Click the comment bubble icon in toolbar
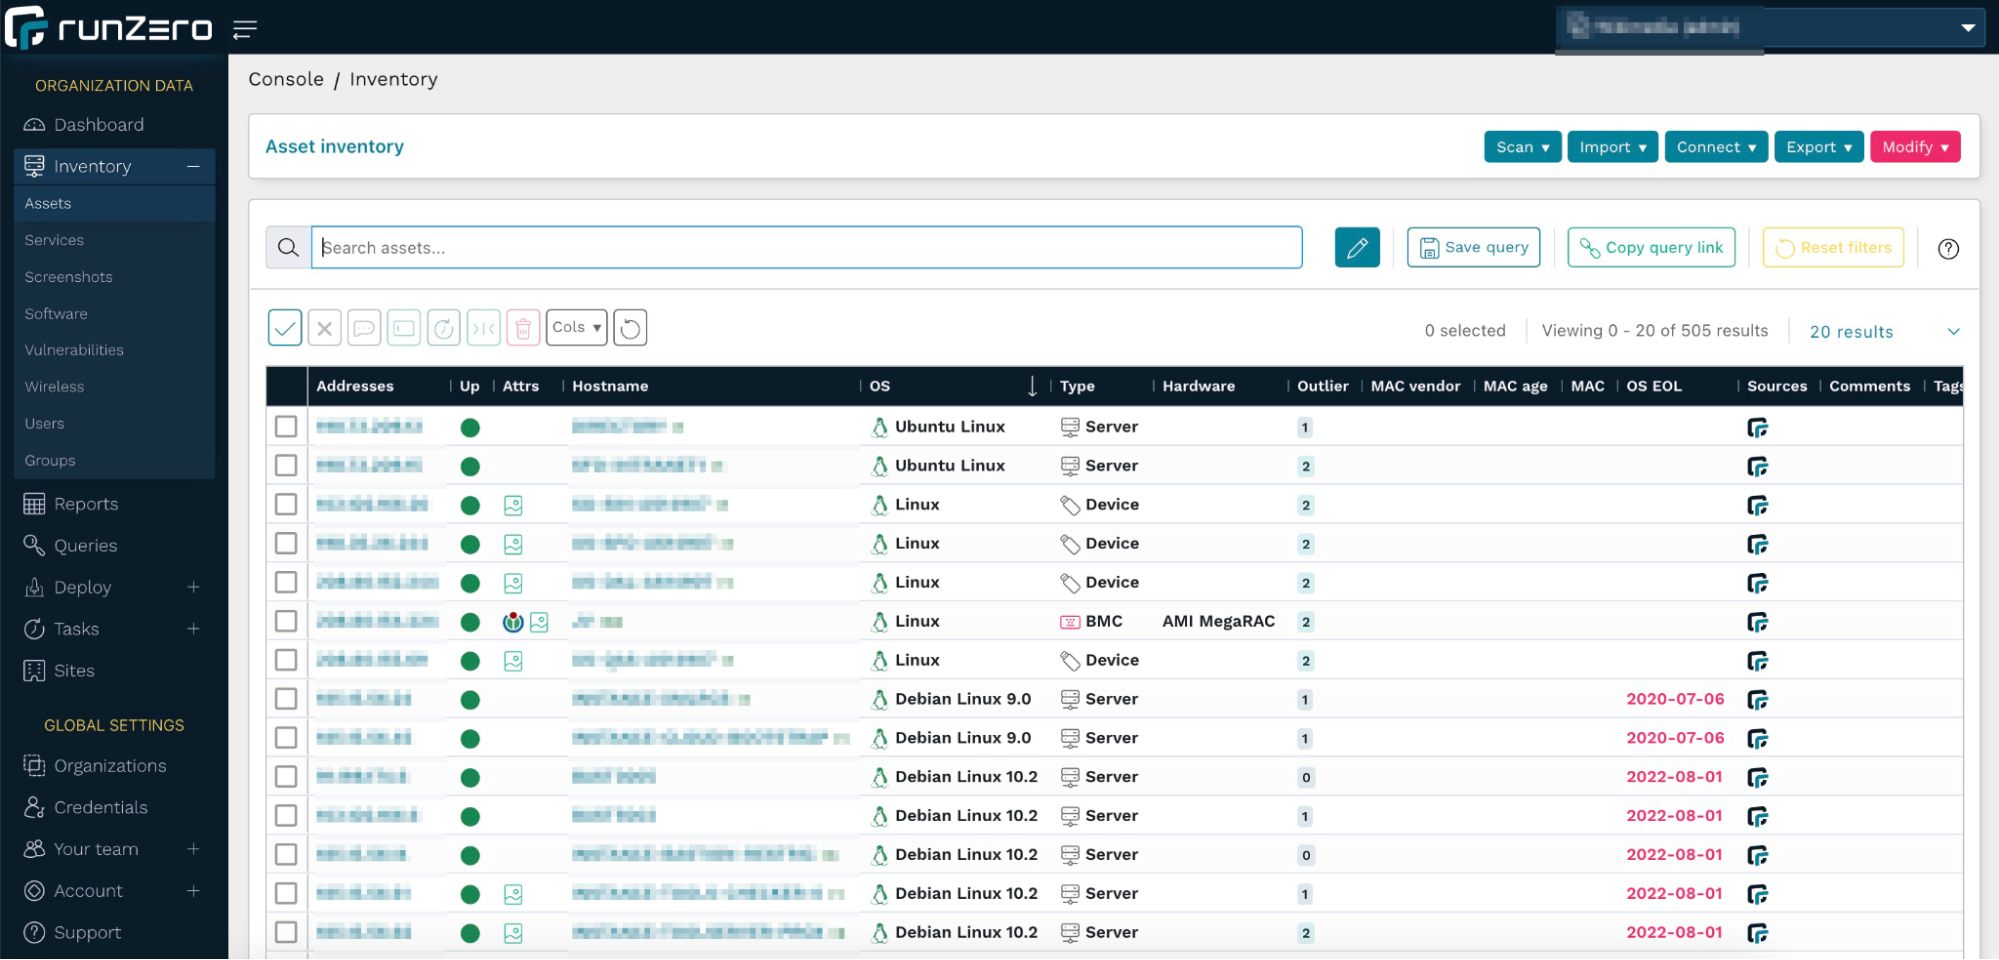Image resolution: width=1999 pixels, height=960 pixels. pos(364,328)
